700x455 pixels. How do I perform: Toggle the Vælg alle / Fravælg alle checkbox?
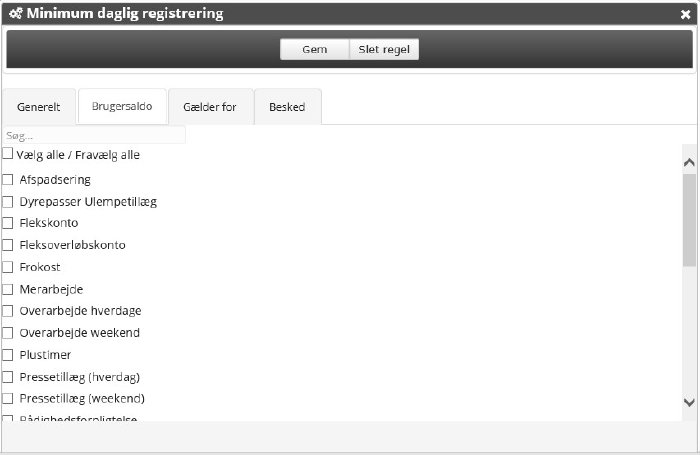tap(8, 155)
